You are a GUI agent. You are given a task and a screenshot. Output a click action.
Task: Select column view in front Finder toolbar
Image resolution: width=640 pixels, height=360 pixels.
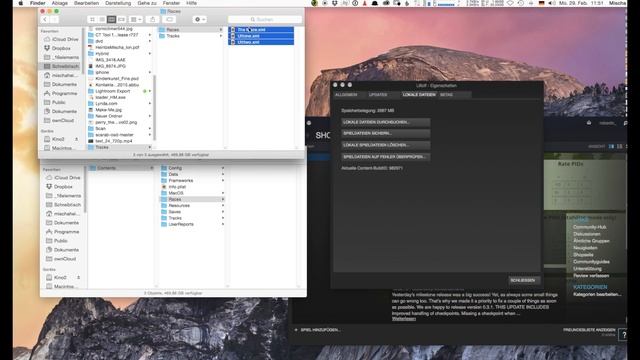point(111,20)
